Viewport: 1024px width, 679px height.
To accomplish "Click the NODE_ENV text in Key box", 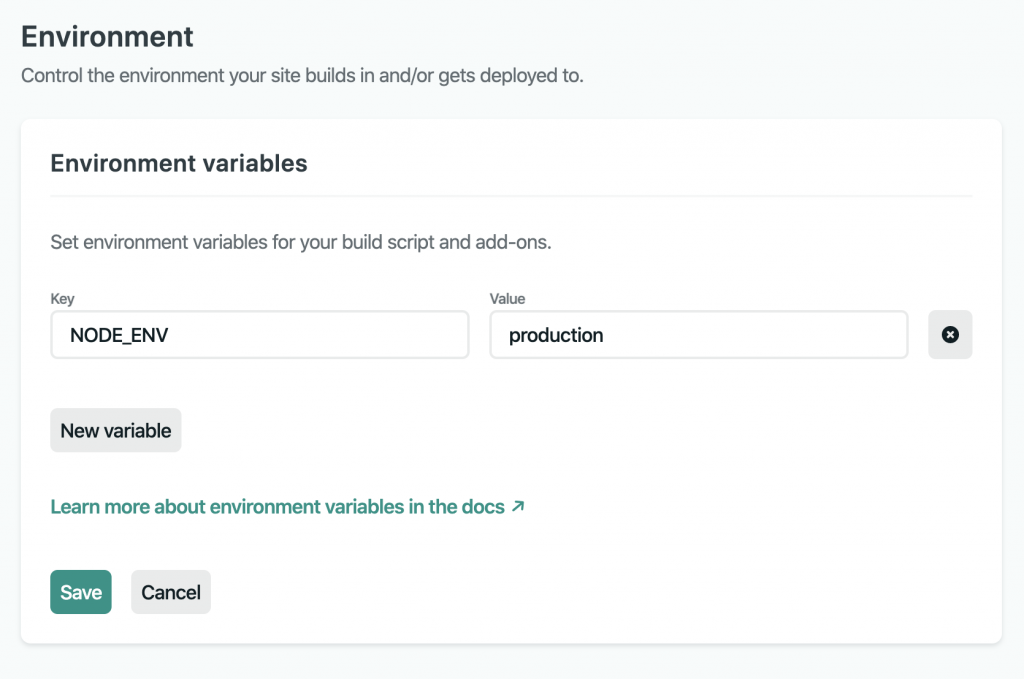I will coord(119,336).
